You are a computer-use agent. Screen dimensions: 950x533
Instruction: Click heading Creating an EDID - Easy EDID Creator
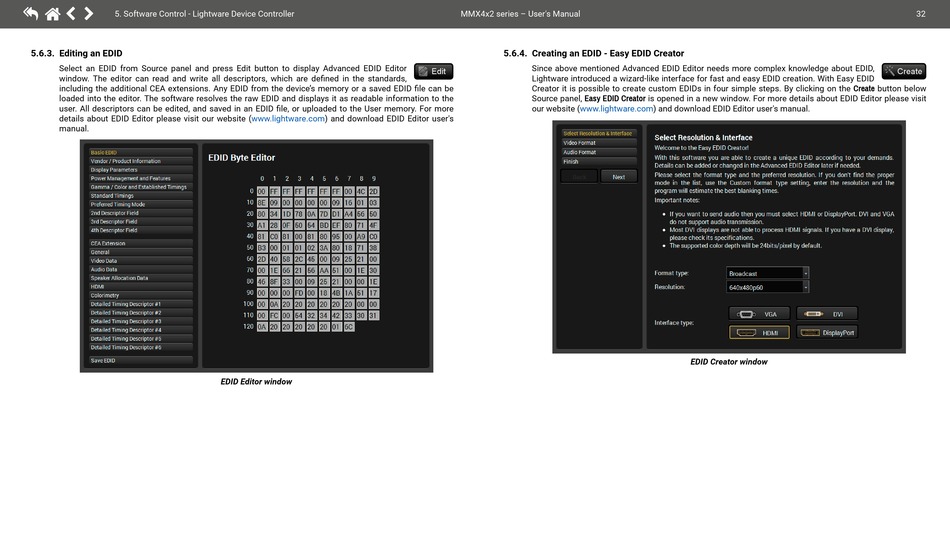tap(608, 53)
